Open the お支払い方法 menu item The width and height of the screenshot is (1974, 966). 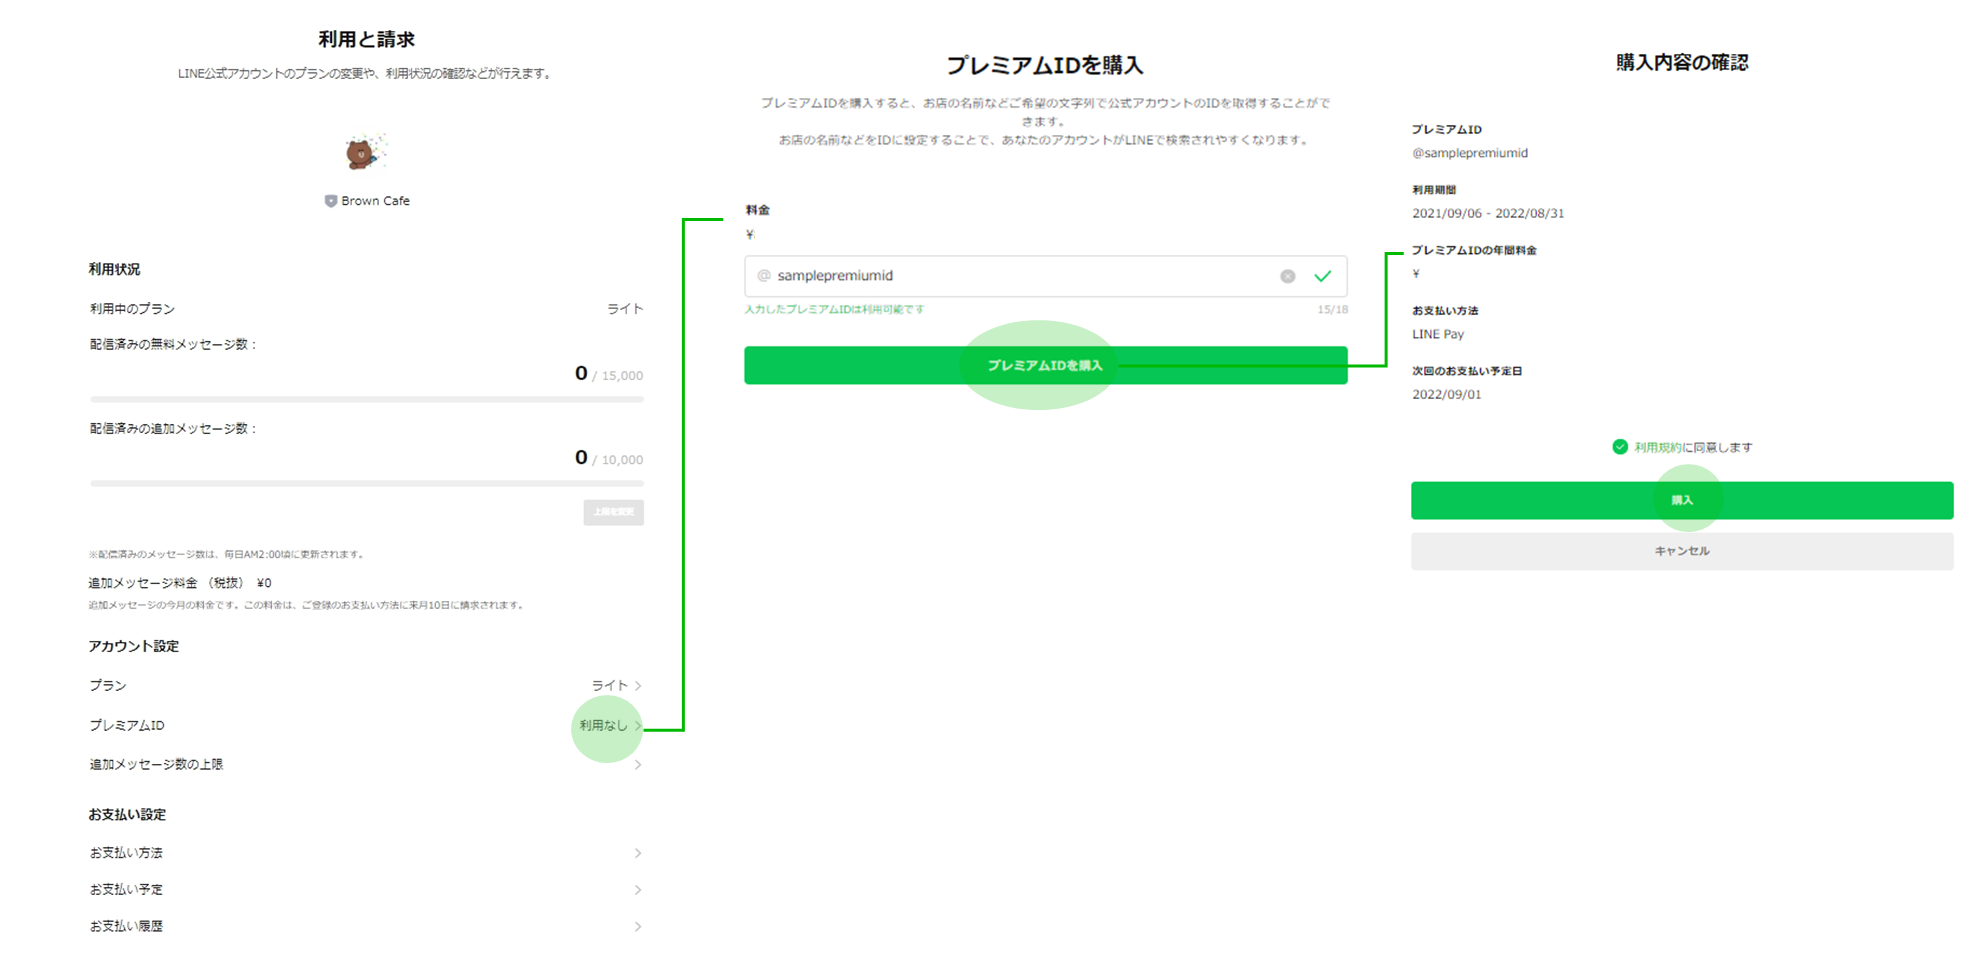coord(126,853)
